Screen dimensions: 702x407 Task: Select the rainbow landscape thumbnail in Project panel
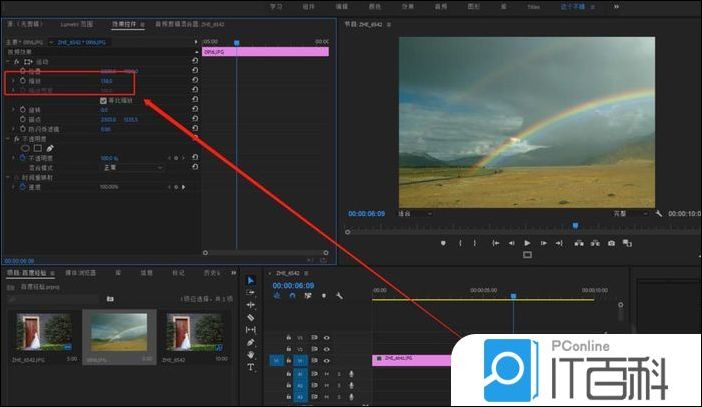click(119, 332)
